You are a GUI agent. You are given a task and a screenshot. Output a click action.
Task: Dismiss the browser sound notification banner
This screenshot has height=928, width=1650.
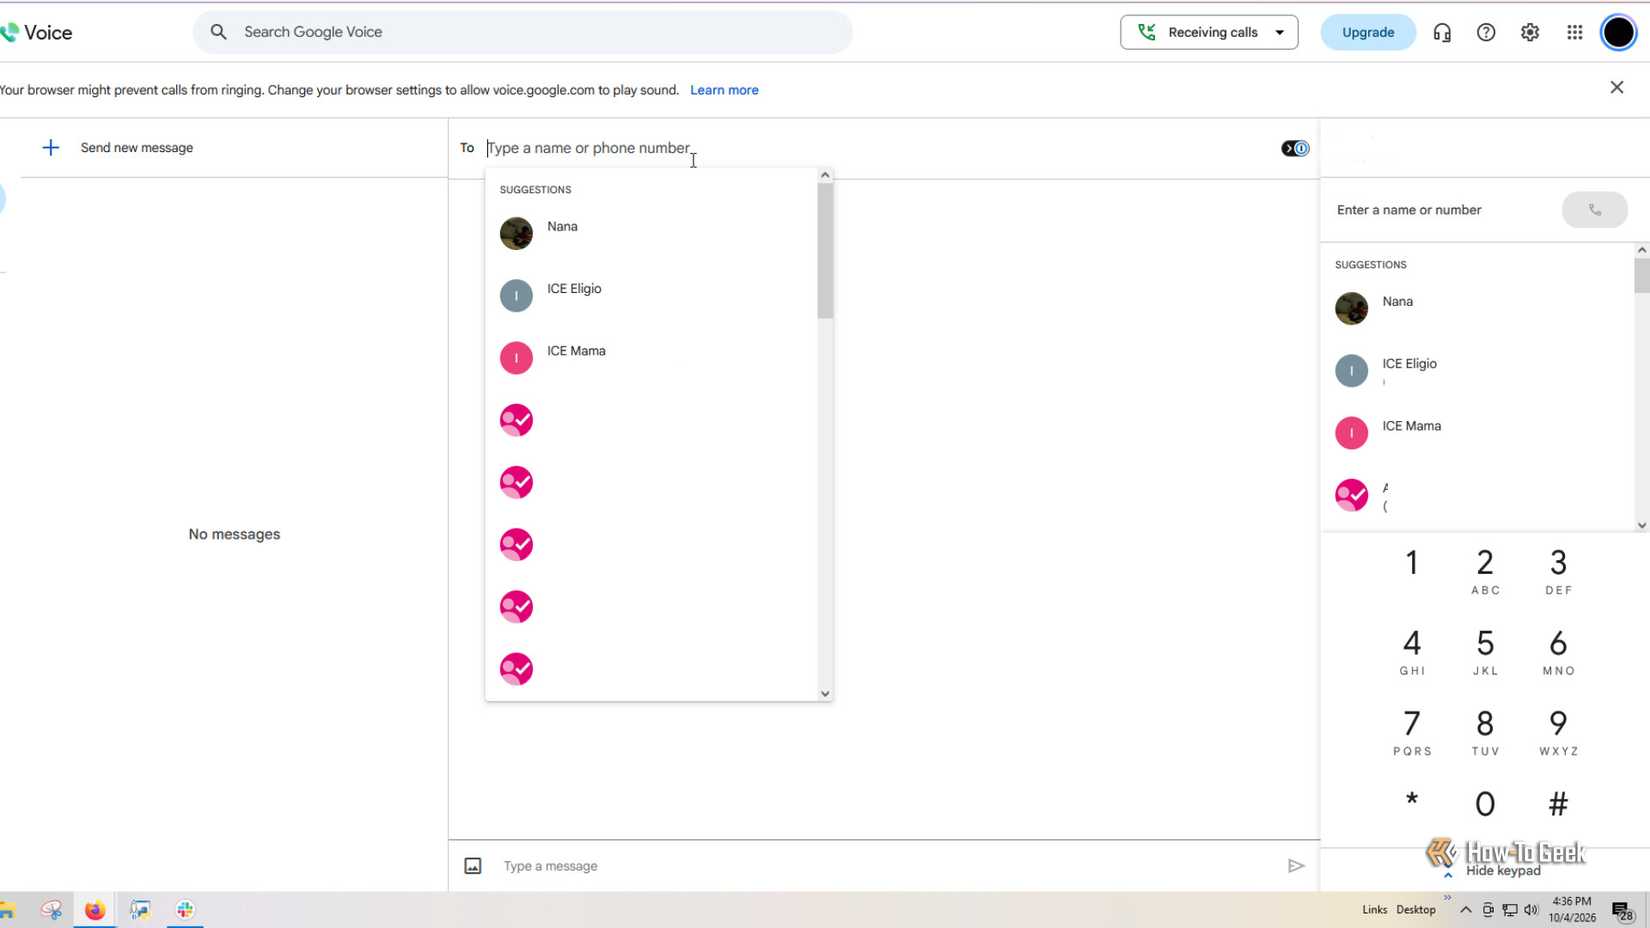click(1617, 87)
